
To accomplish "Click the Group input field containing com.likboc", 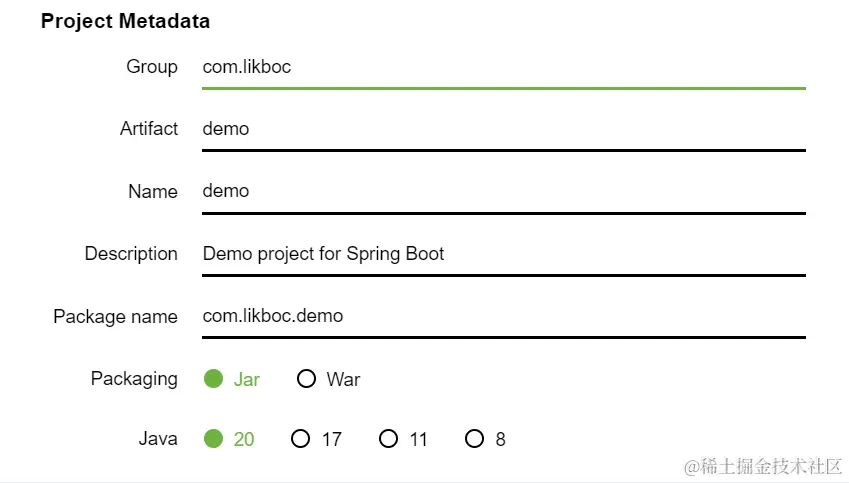I will tap(503, 68).
